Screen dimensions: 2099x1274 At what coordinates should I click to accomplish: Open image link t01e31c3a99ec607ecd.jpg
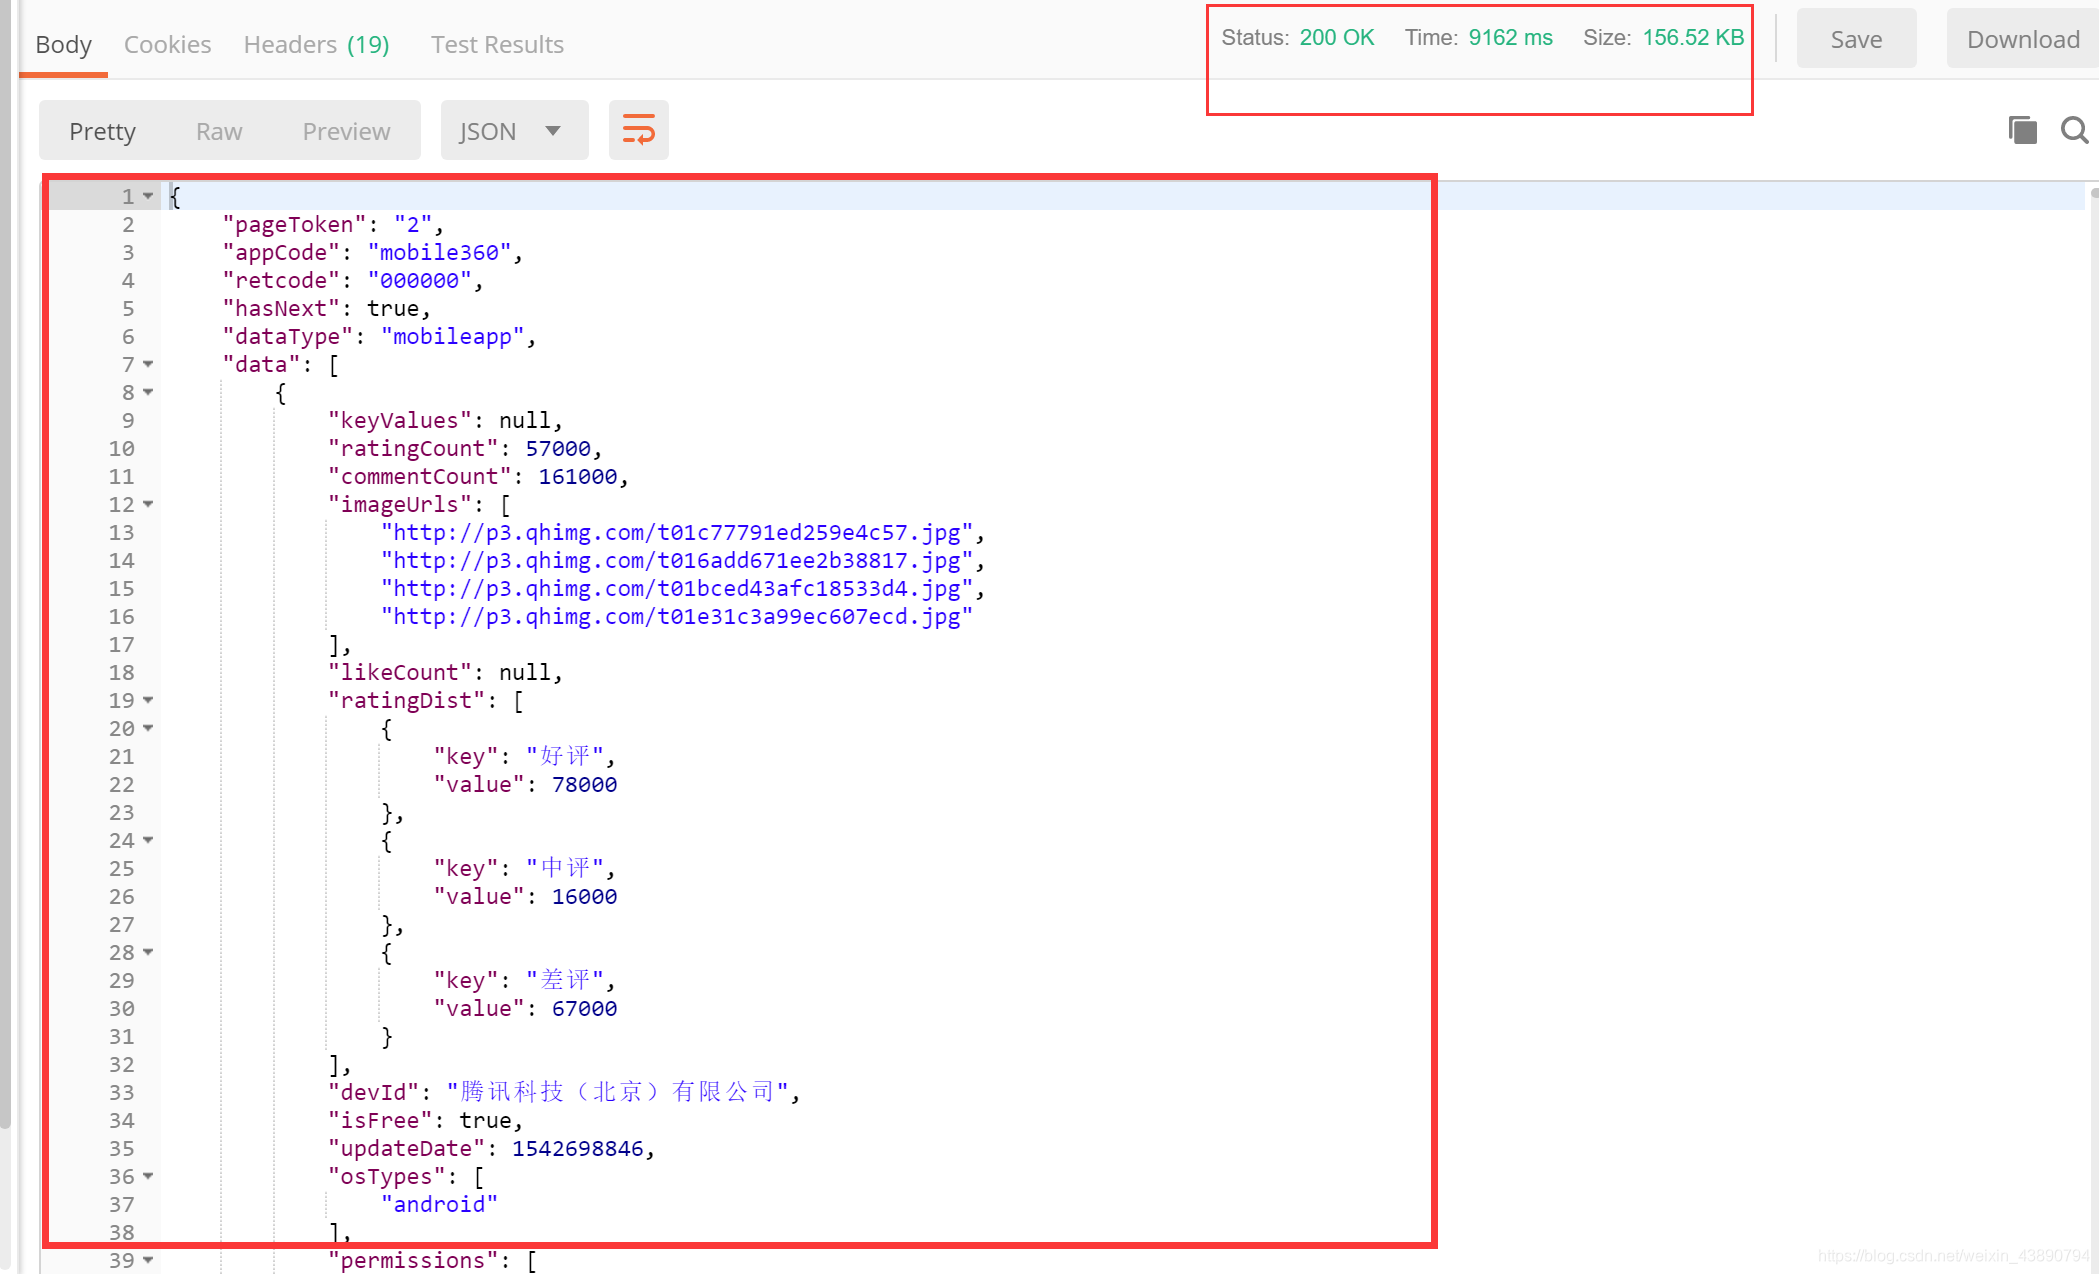(677, 616)
